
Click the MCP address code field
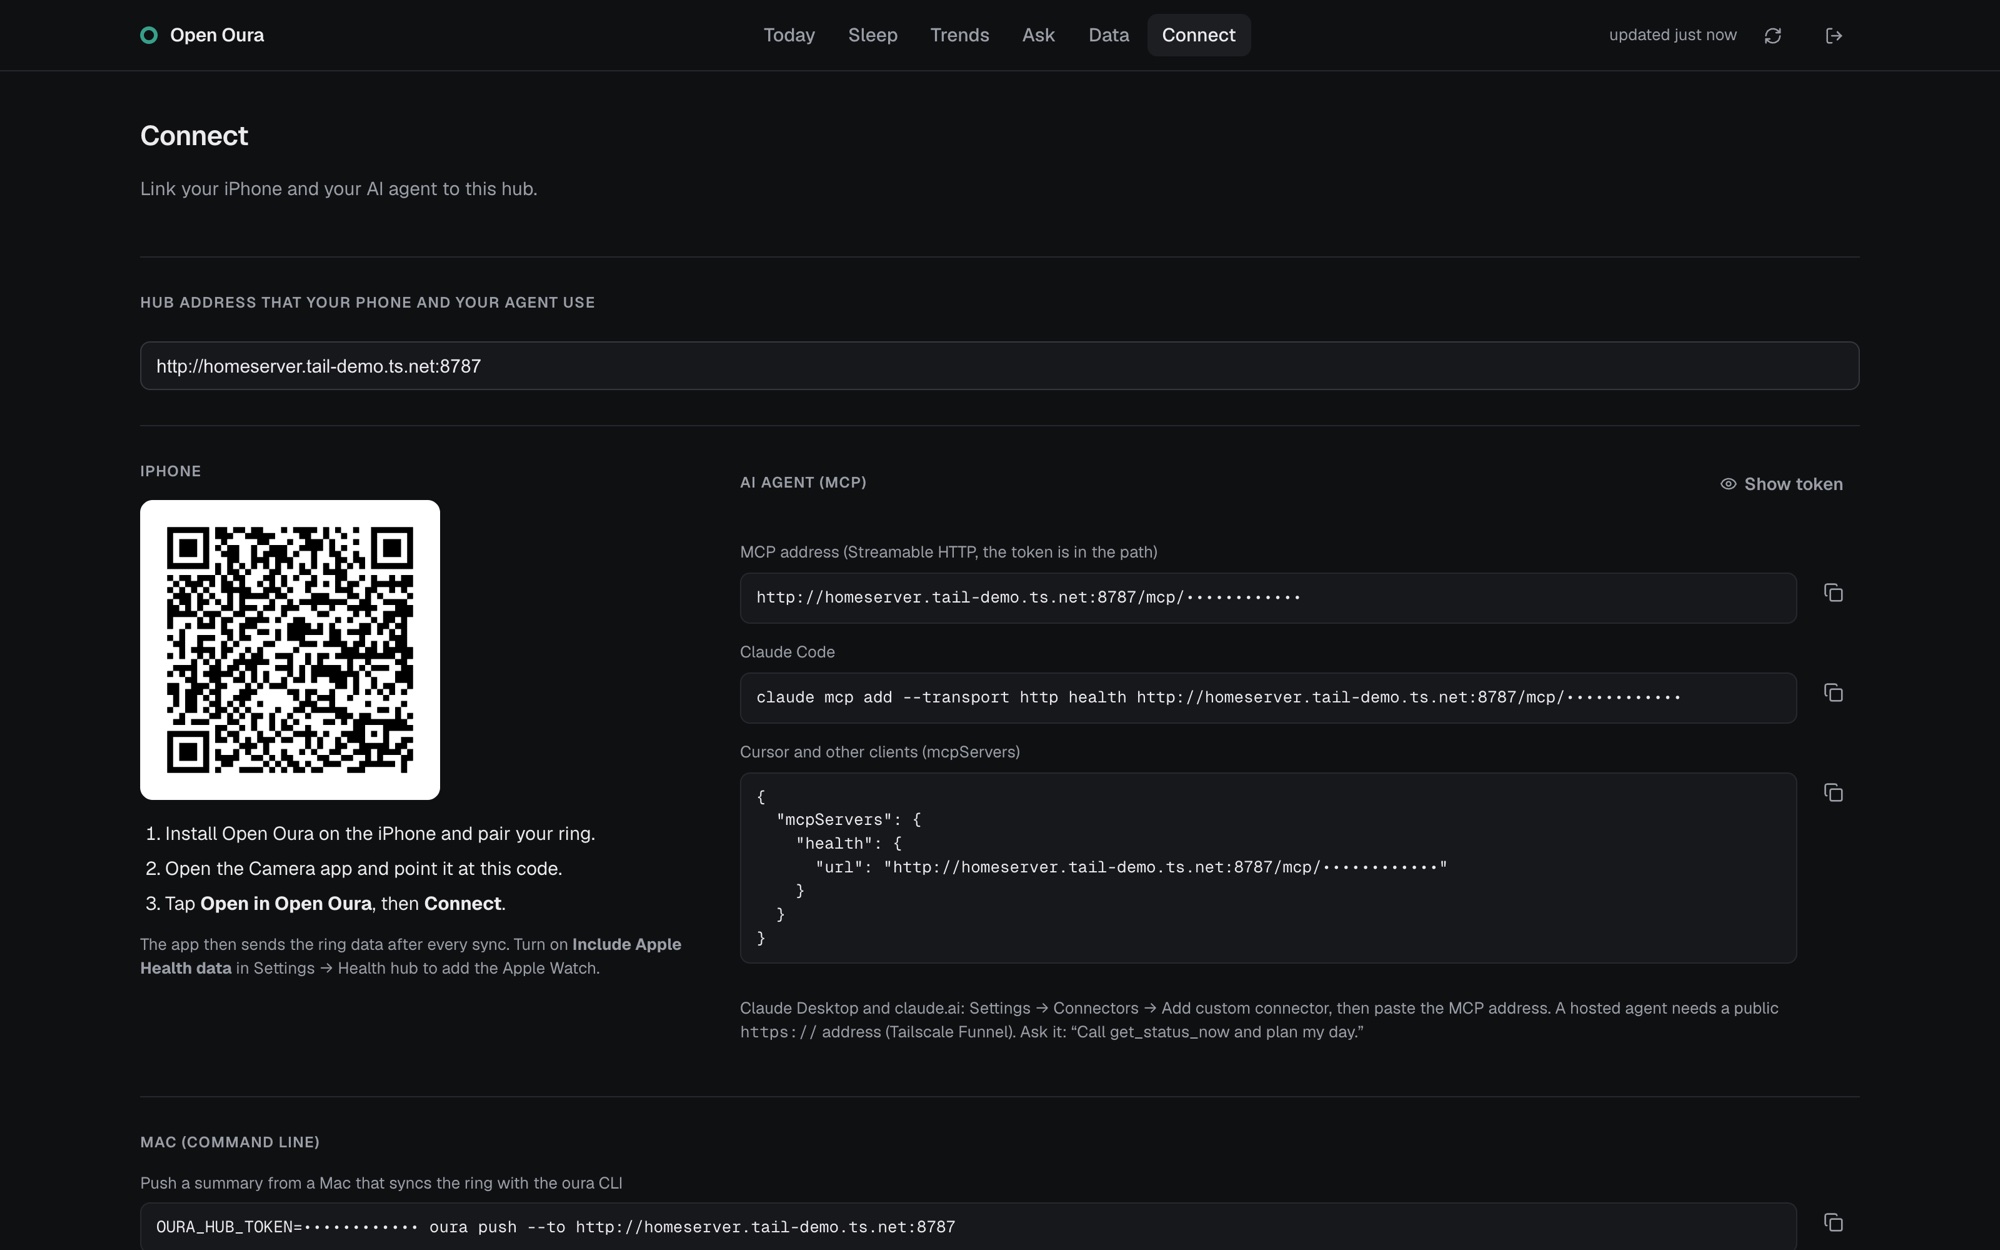coord(1268,598)
